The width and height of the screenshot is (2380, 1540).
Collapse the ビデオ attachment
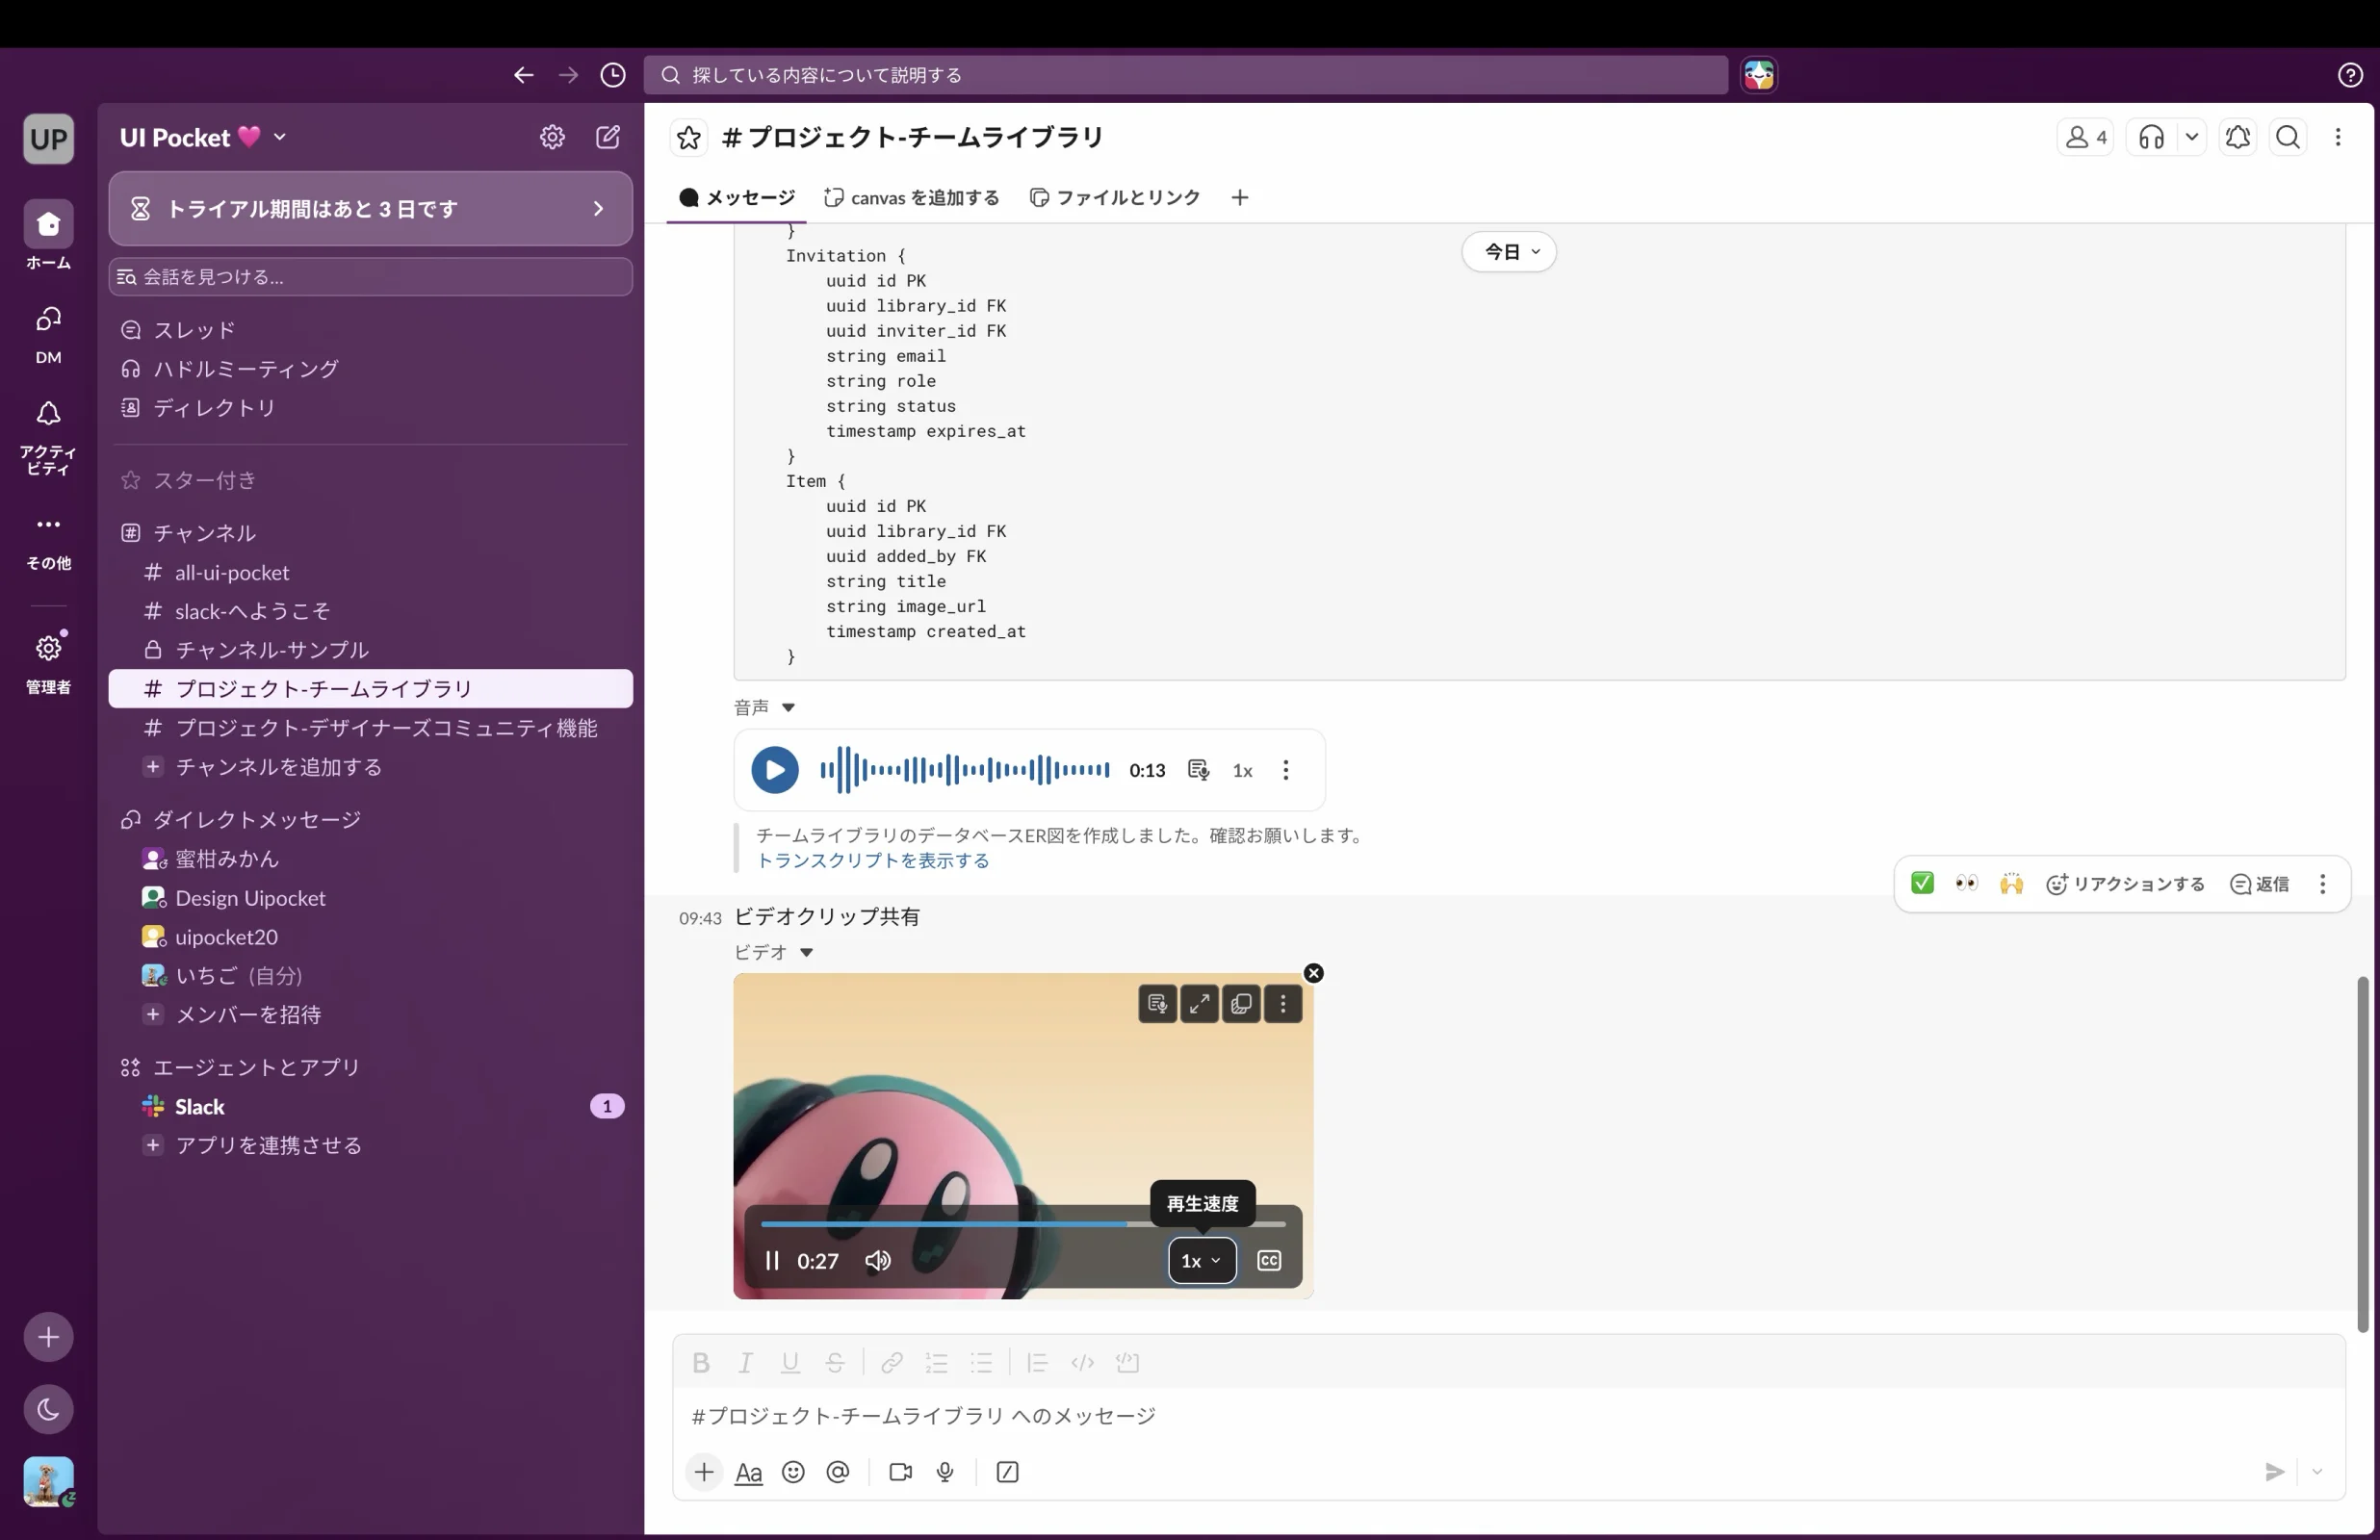[x=807, y=953]
